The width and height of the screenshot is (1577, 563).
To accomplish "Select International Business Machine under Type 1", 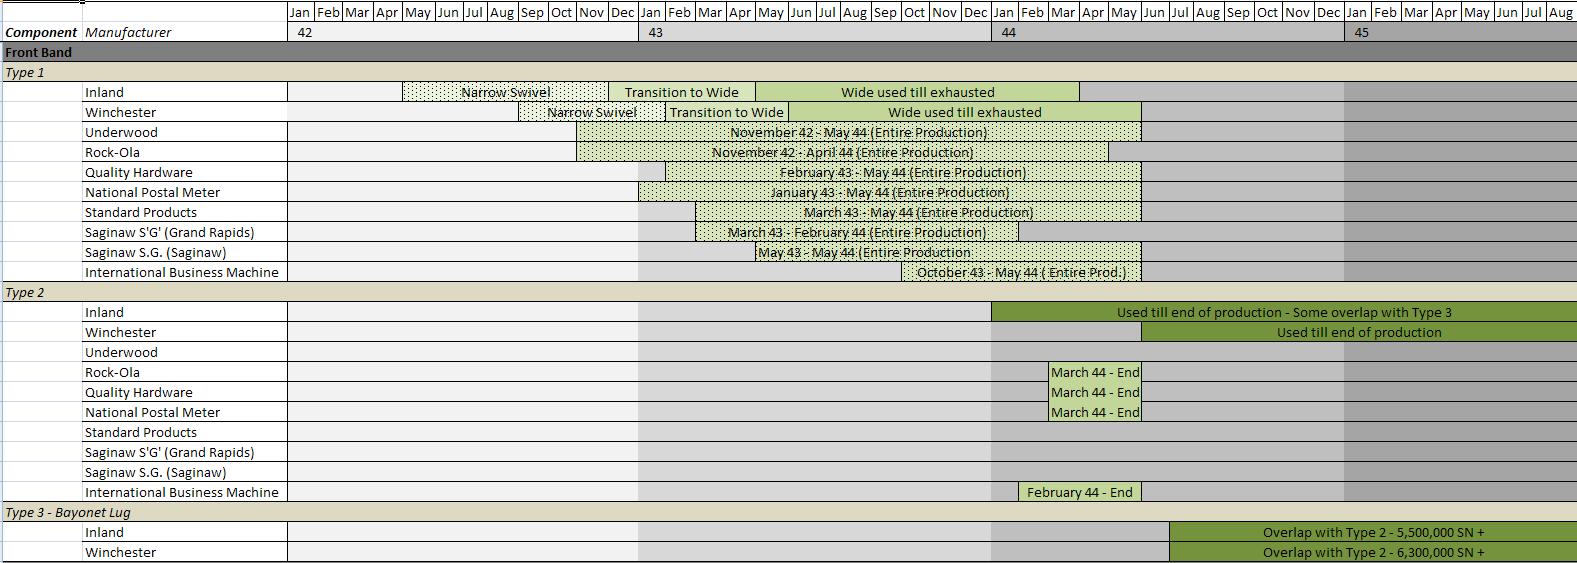I will 185,272.
